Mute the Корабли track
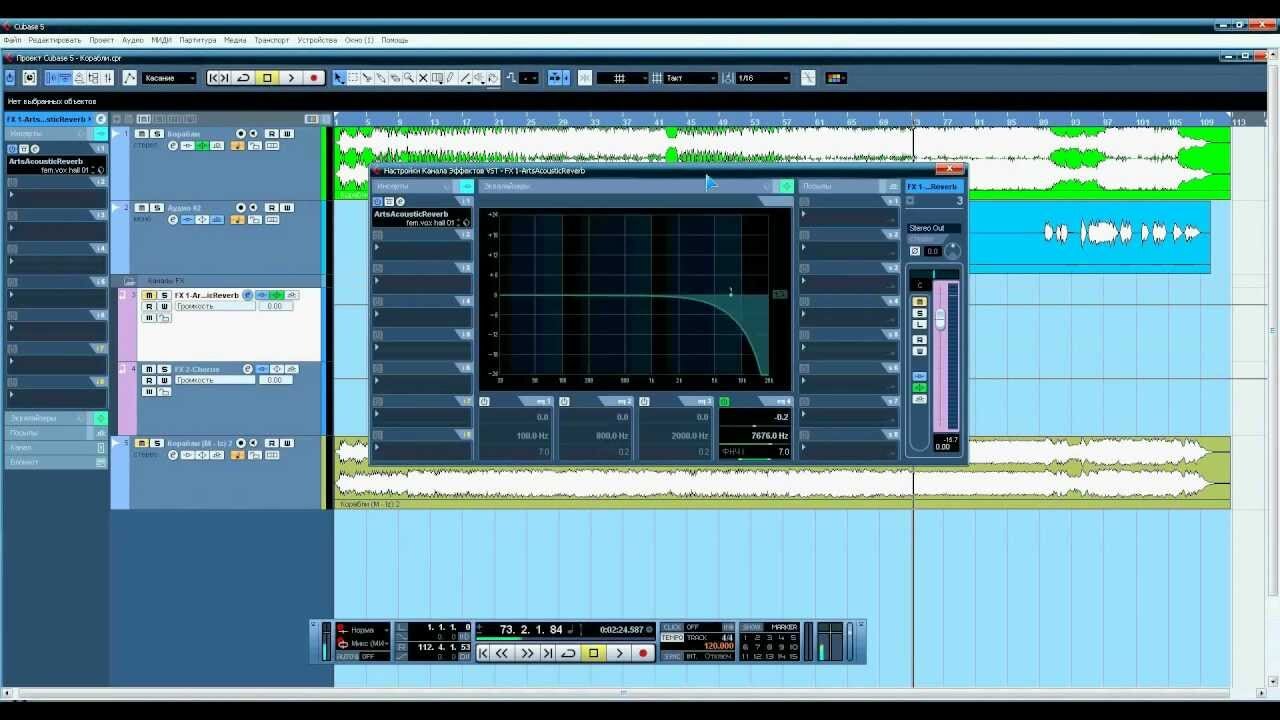This screenshot has height=720, width=1280. (x=142, y=134)
